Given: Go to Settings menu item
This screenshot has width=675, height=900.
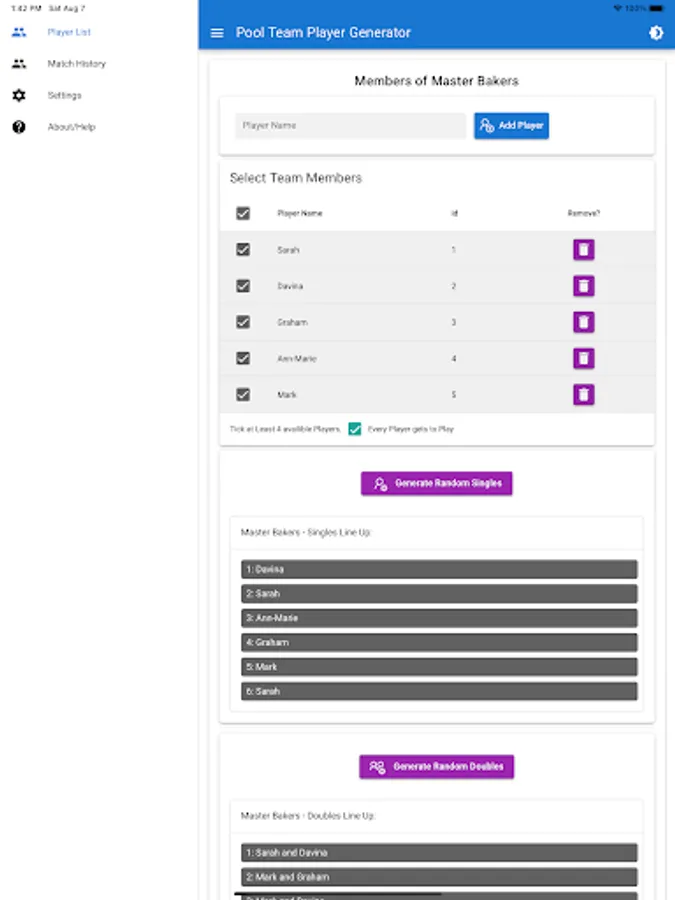Looking at the screenshot, I should (64, 96).
